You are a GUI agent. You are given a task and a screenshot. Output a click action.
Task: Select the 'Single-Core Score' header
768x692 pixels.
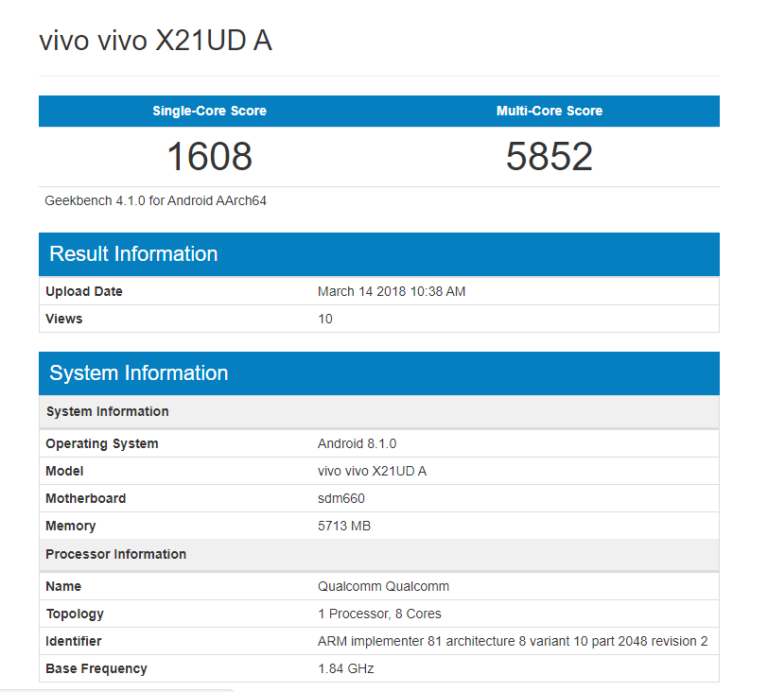(x=209, y=111)
